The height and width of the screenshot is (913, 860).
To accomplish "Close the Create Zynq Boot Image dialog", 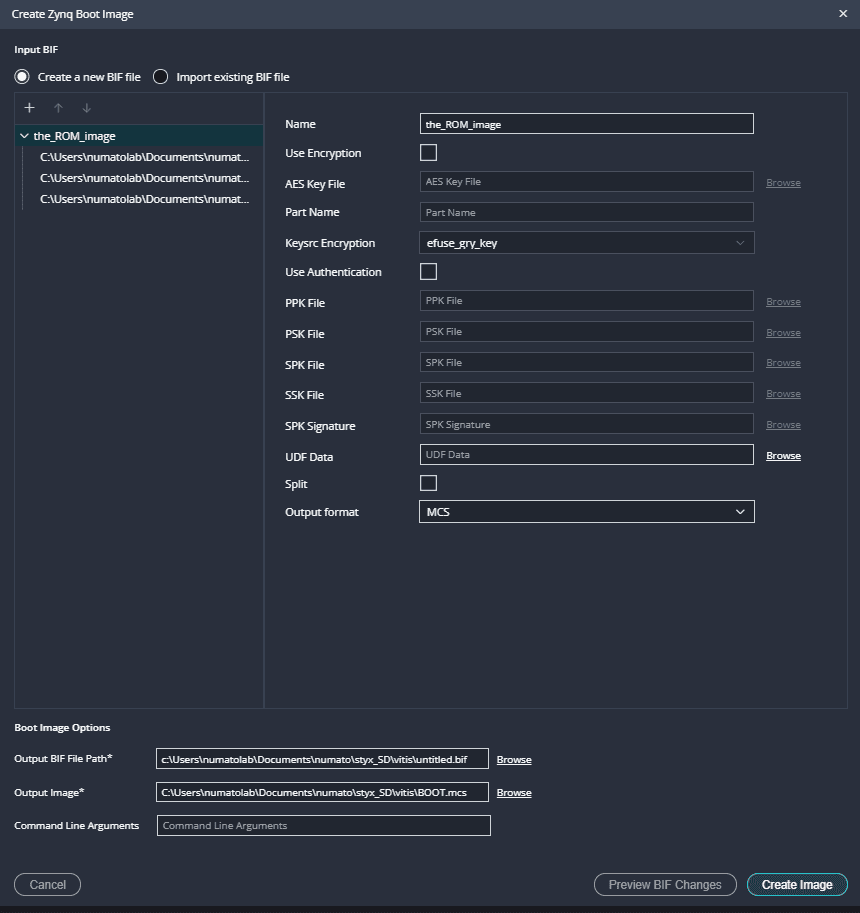I will 843,14.
